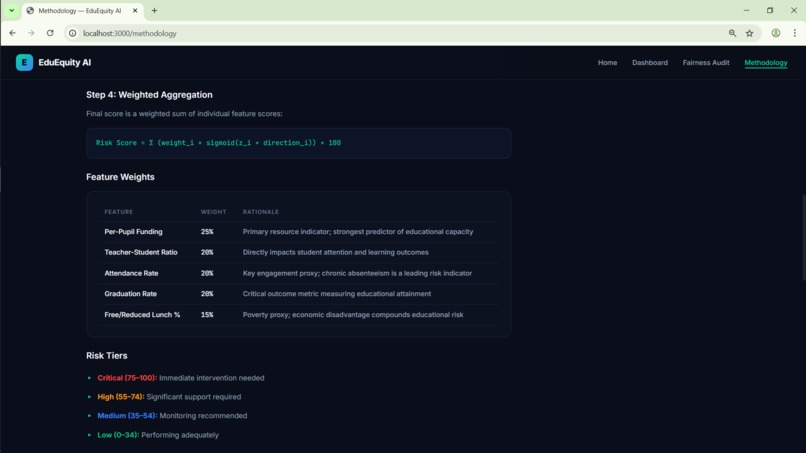Select the Per-Pupil Funding row label
Image resolution: width=806 pixels, height=453 pixels.
[133, 232]
